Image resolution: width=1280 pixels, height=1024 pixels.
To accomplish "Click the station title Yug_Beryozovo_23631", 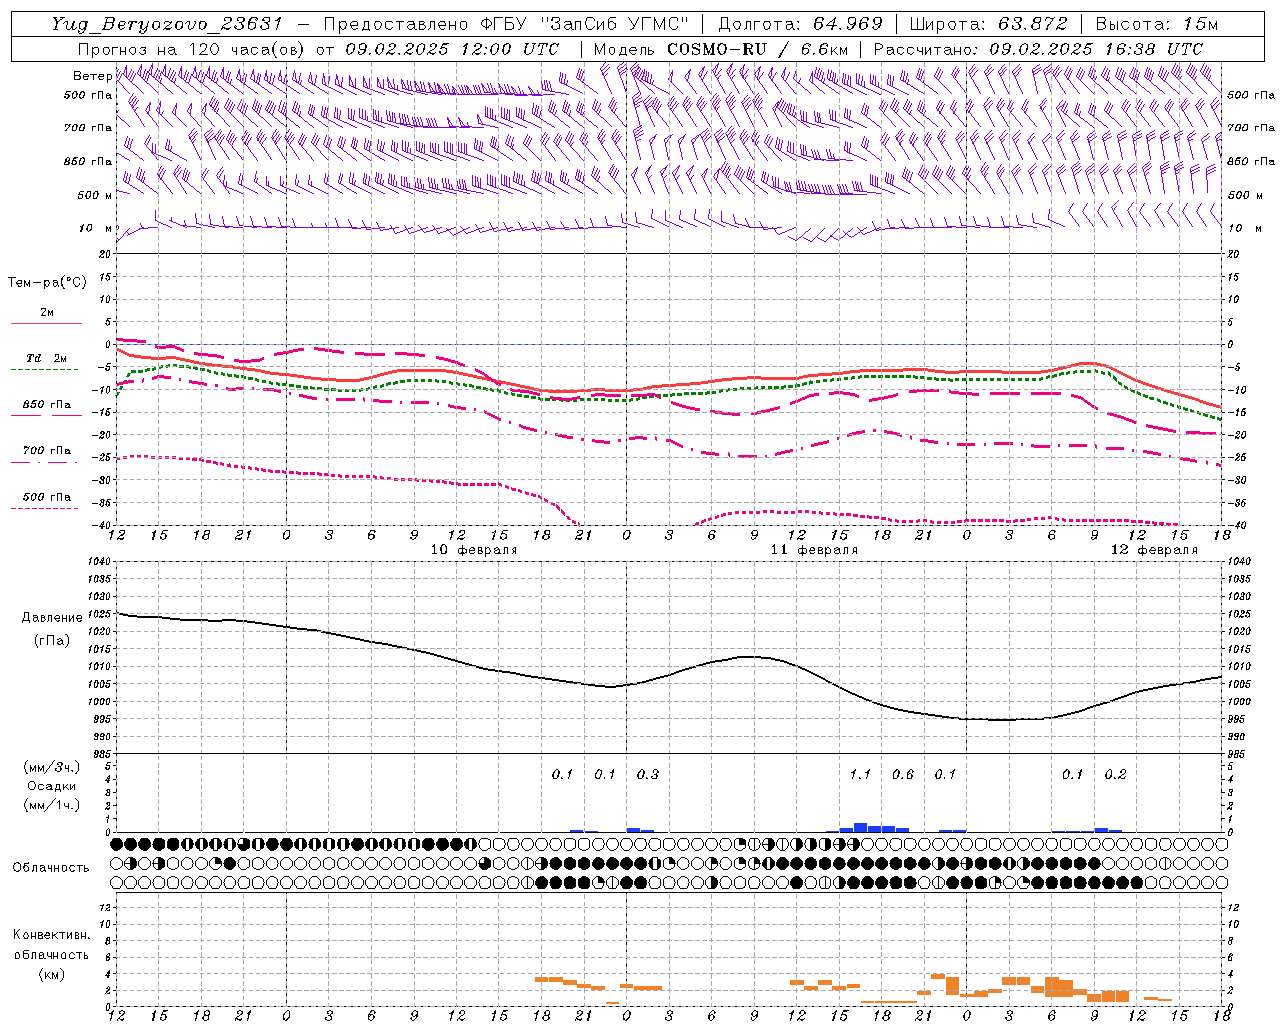I will click(x=168, y=24).
